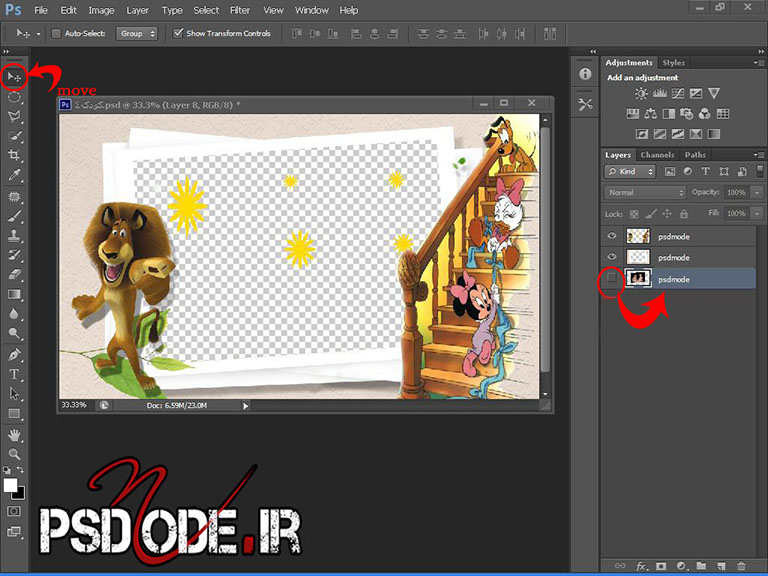Add Curves adjustment
The height and width of the screenshot is (576, 768).
point(678,93)
